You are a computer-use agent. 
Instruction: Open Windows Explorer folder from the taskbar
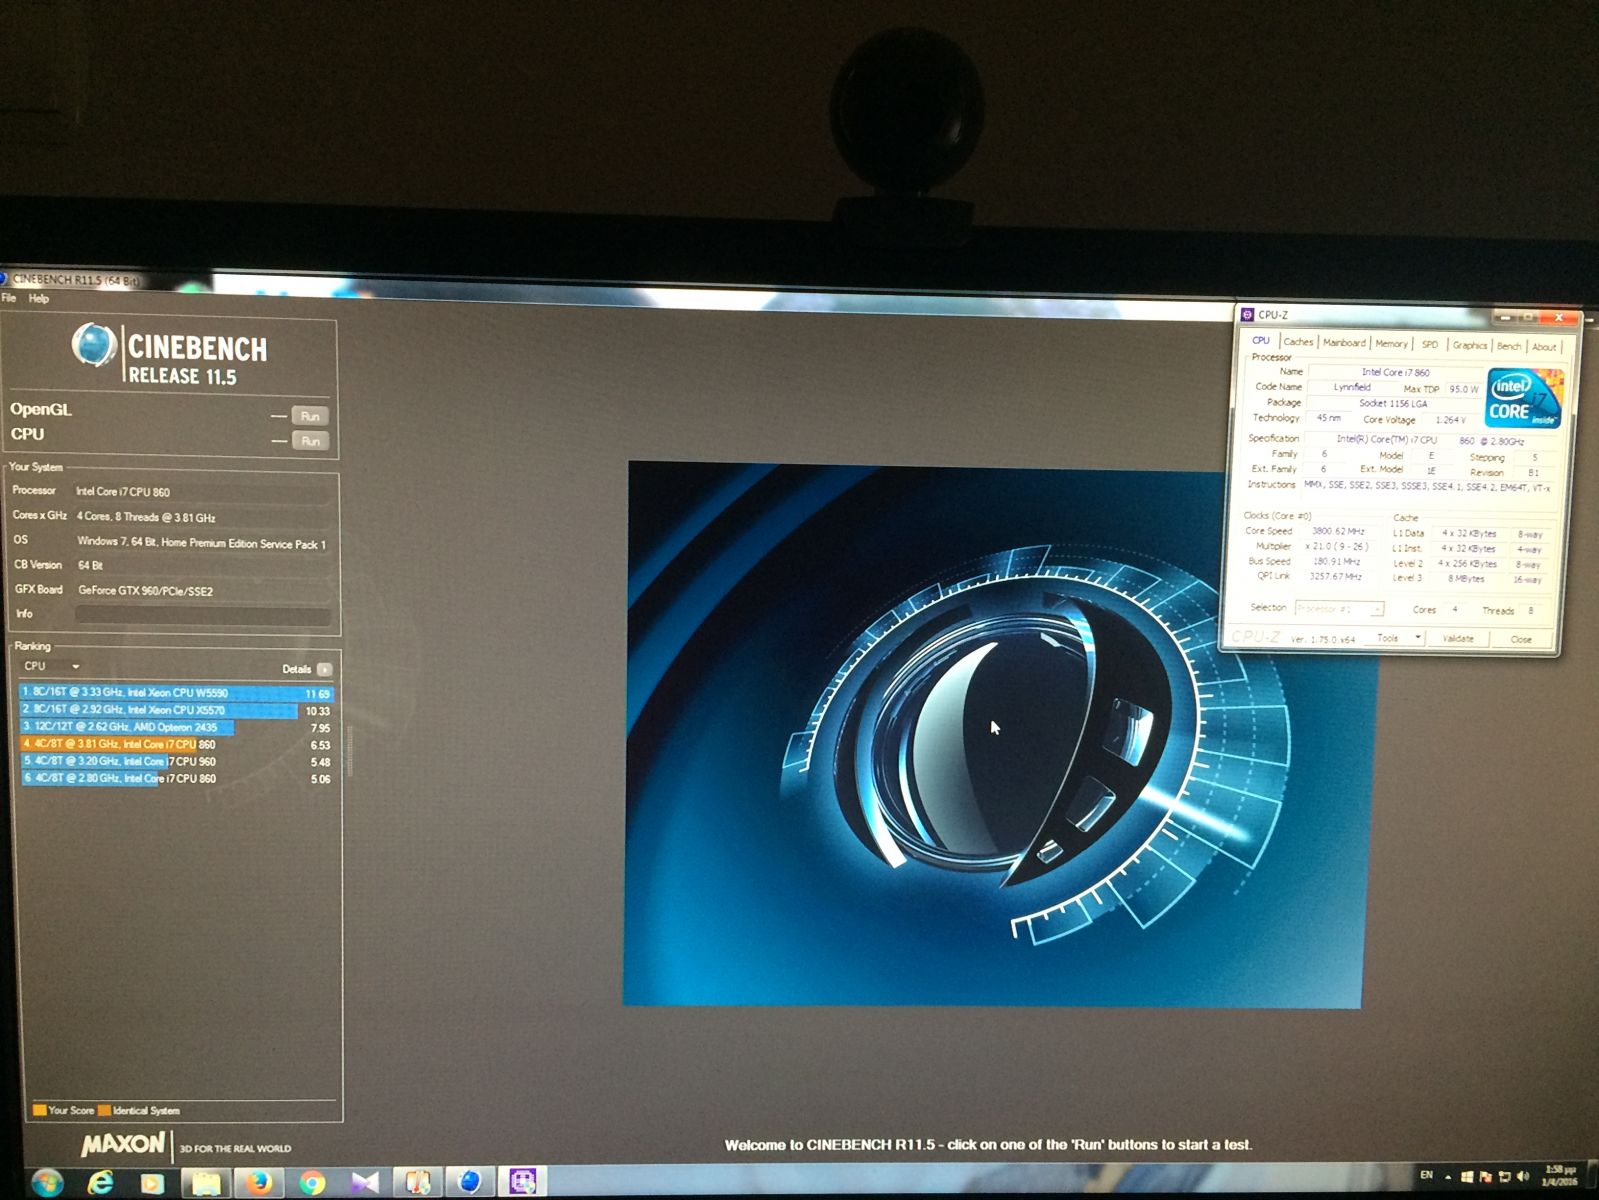[x=206, y=1183]
